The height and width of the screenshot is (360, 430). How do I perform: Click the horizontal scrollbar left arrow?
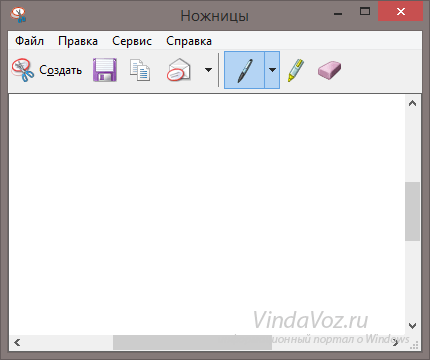click(x=17, y=342)
